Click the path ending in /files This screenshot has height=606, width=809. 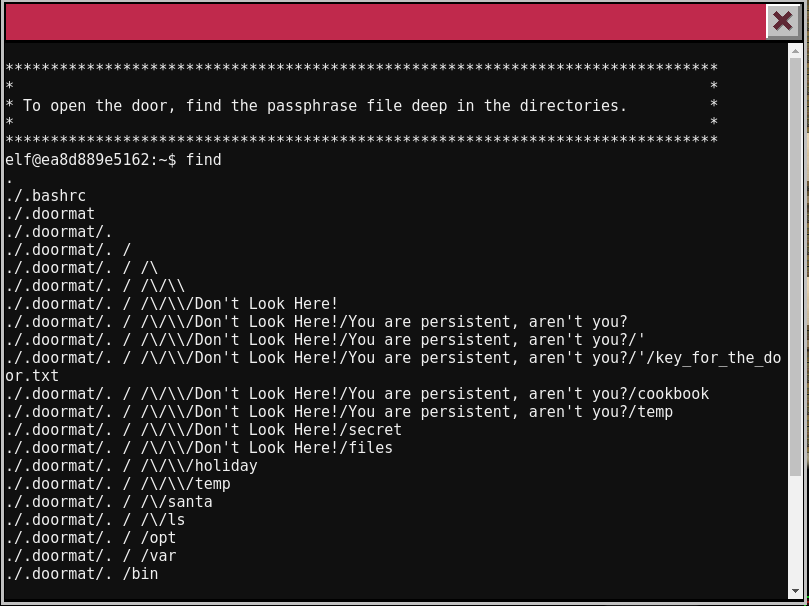point(199,448)
